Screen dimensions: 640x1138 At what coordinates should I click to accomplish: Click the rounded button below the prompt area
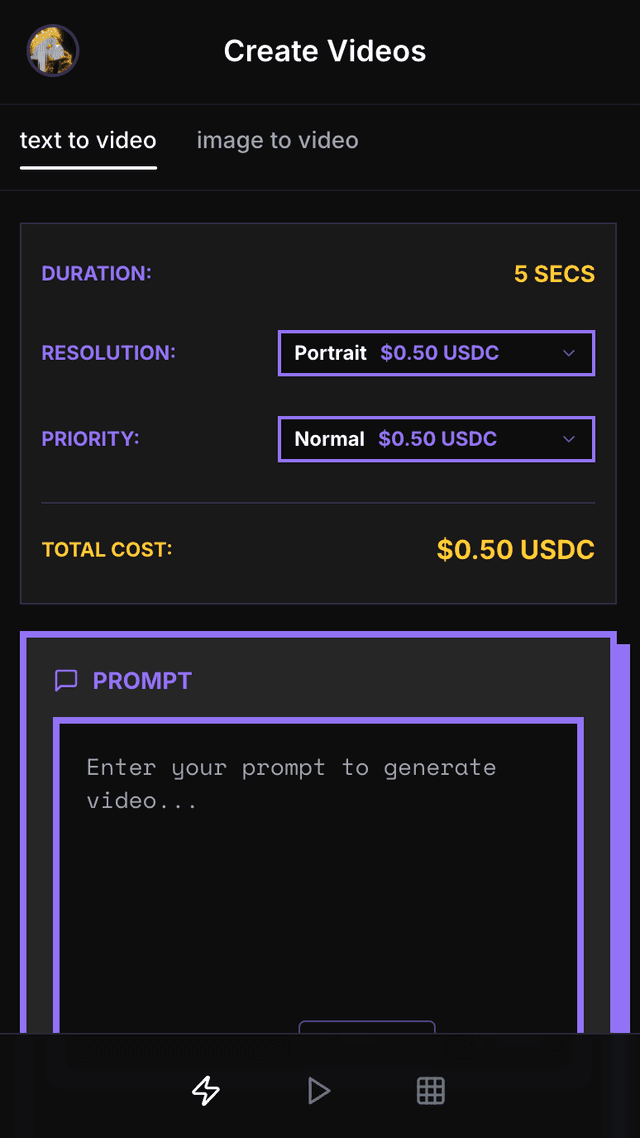366,1032
